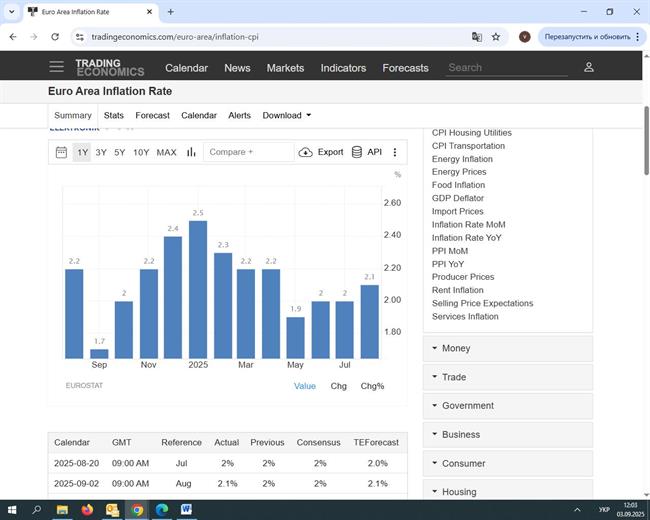Image resolution: width=650 pixels, height=520 pixels.
Task: Go to Forecasts in top navigation
Action: click(x=405, y=68)
